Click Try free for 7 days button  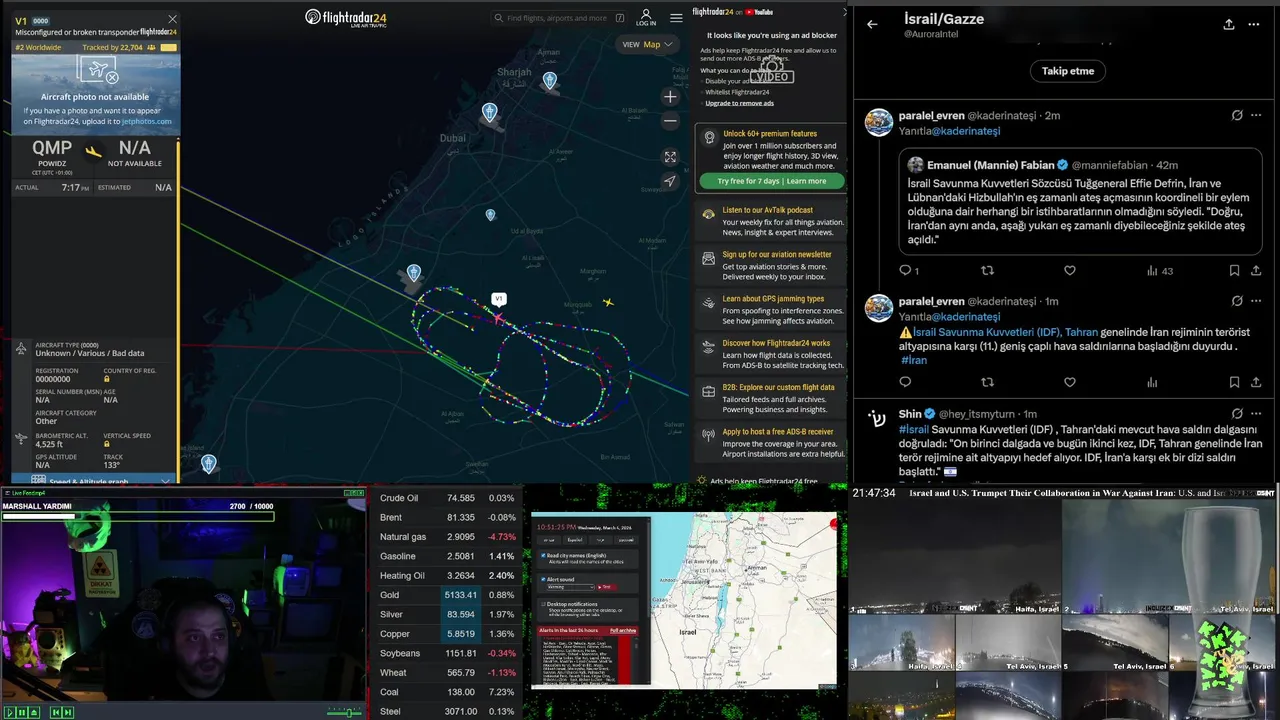point(771,181)
